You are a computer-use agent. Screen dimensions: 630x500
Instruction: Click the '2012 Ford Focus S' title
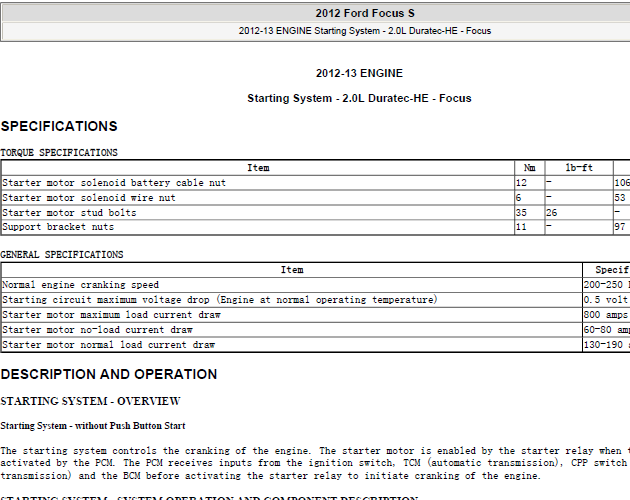(365, 13)
